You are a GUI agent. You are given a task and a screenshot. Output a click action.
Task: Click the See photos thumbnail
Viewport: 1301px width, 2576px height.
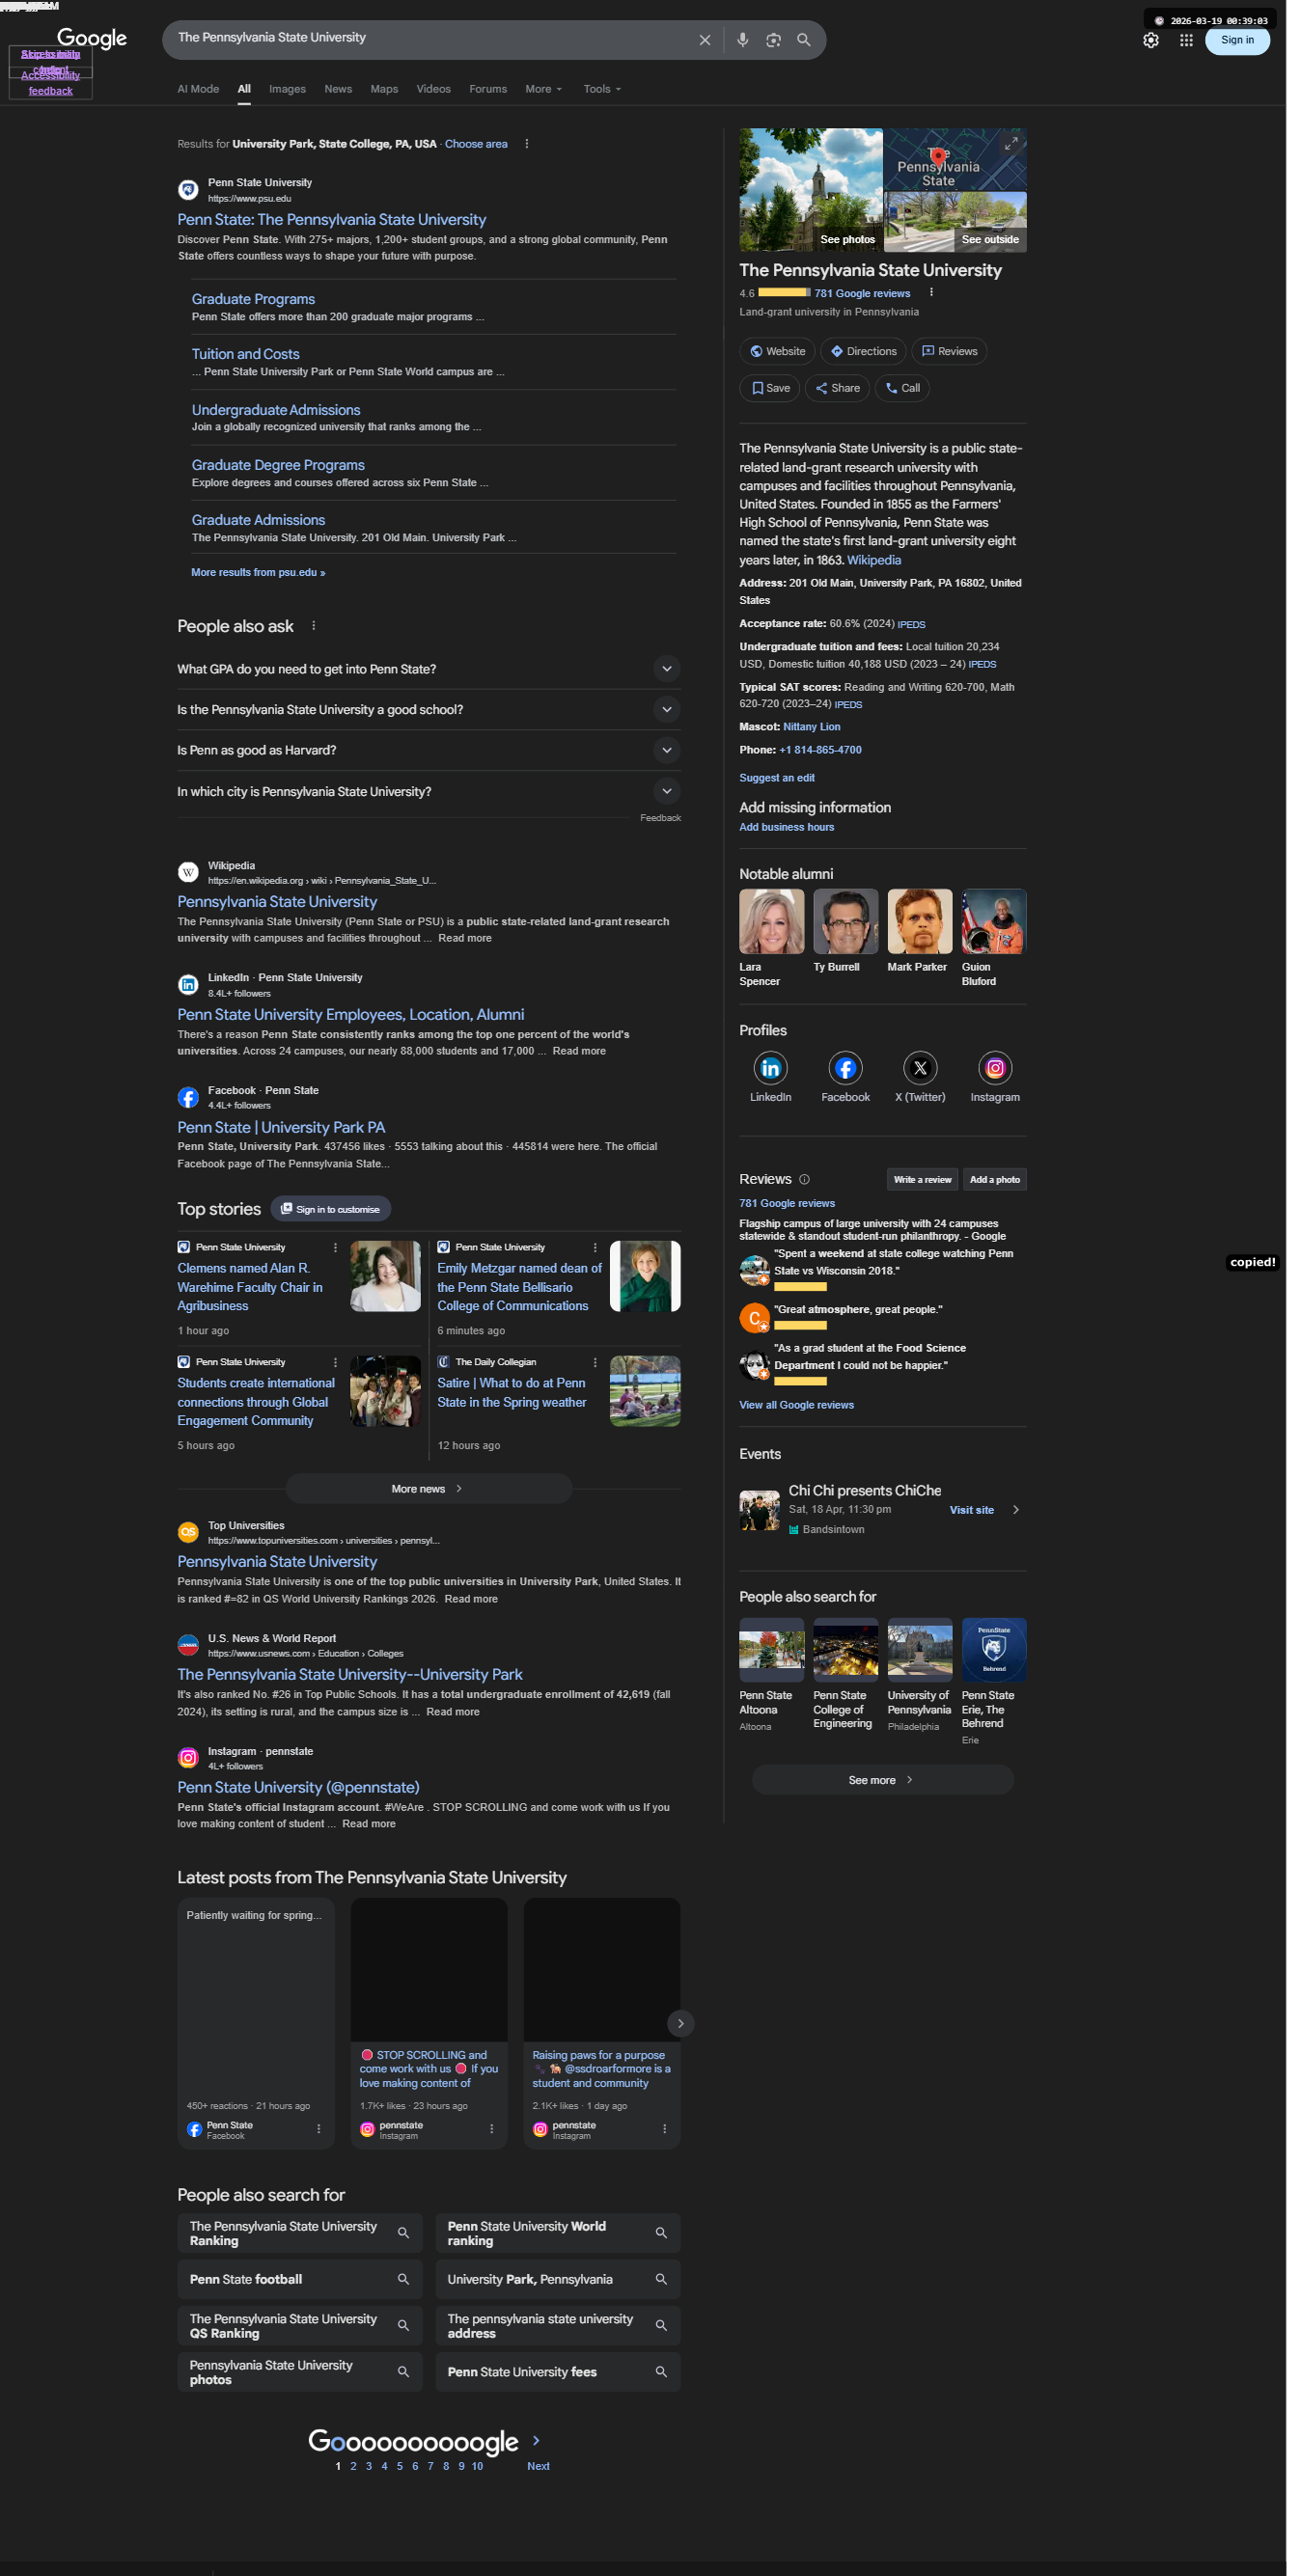coord(811,190)
